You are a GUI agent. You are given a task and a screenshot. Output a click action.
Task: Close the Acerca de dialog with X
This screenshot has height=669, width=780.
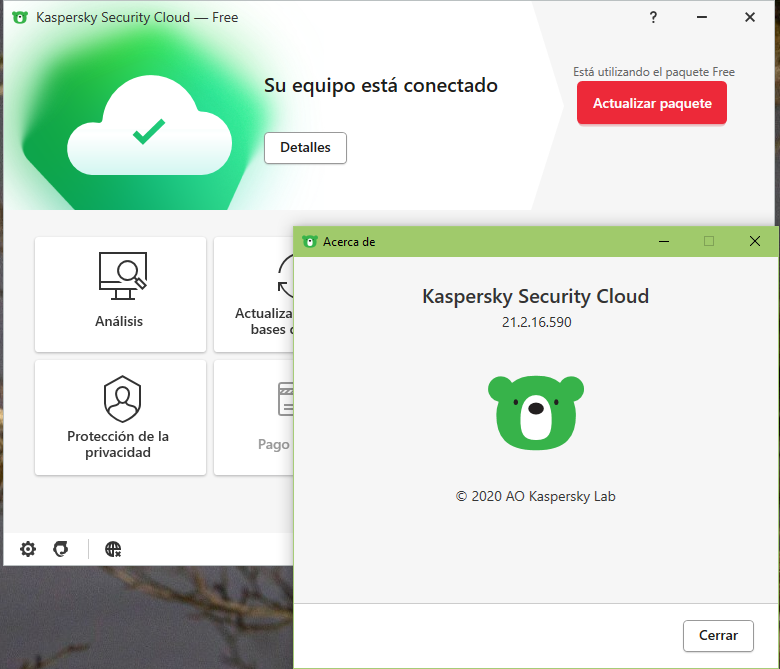(755, 241)
